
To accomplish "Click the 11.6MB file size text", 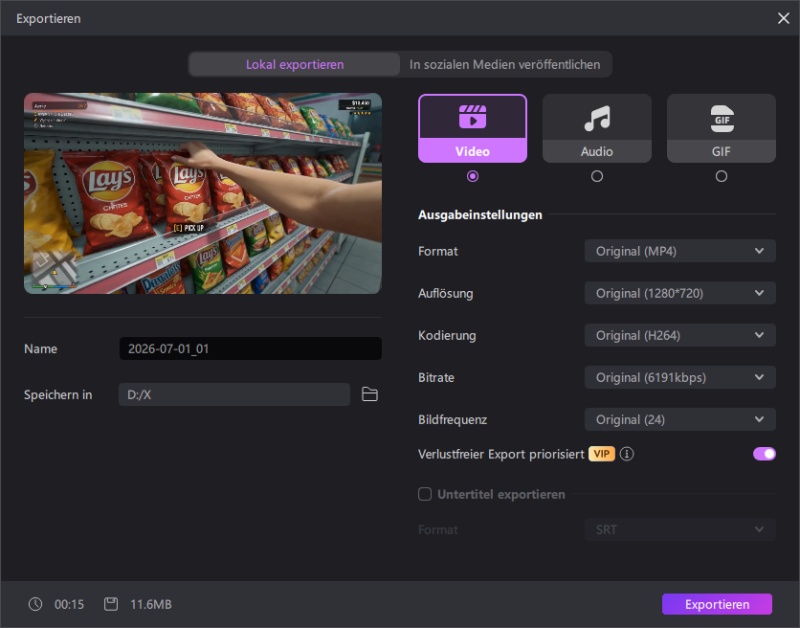I will point(151,605).
